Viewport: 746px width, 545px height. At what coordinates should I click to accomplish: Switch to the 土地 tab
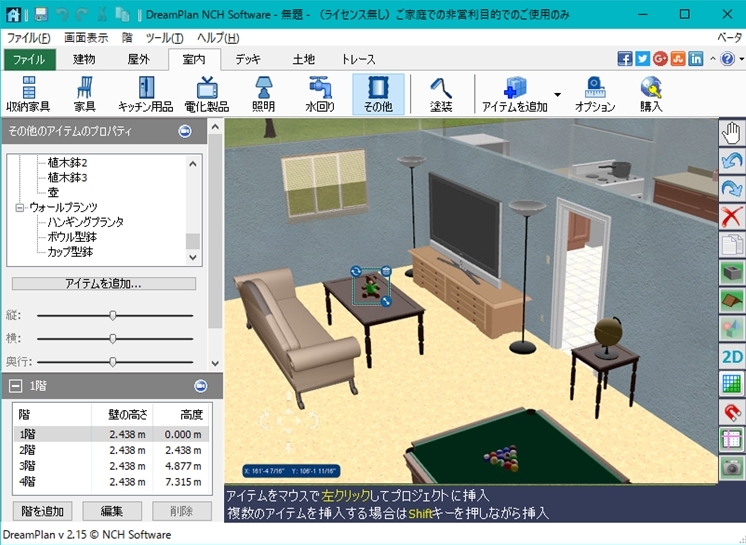point(303,59)
